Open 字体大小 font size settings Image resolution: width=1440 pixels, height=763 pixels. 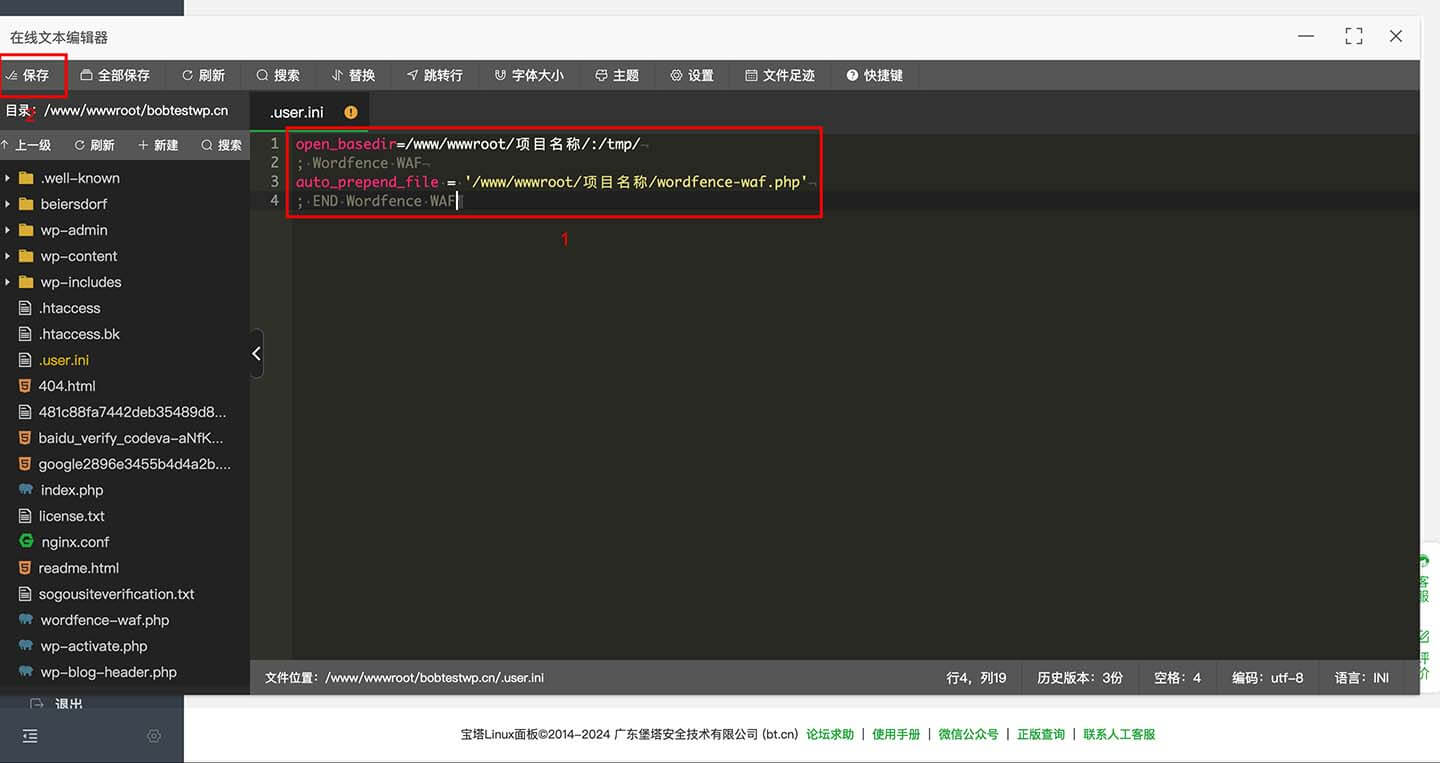point(529,75)
